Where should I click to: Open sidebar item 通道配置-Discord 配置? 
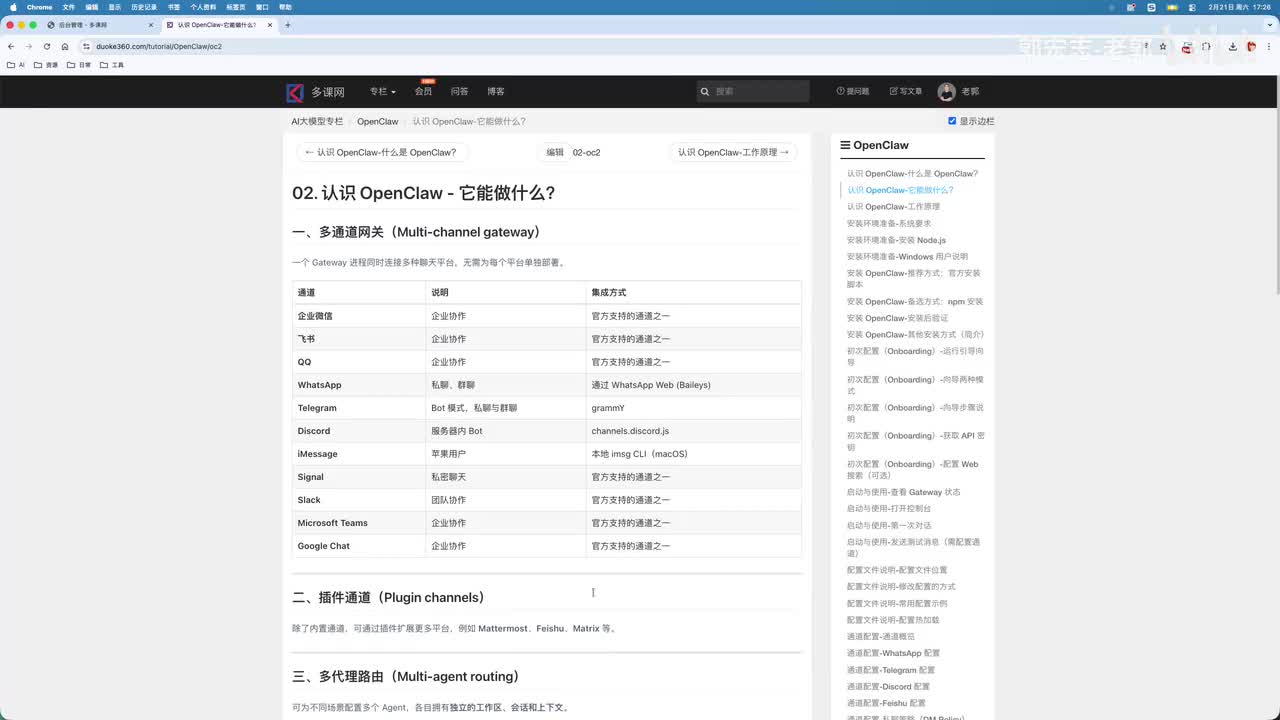889,687
